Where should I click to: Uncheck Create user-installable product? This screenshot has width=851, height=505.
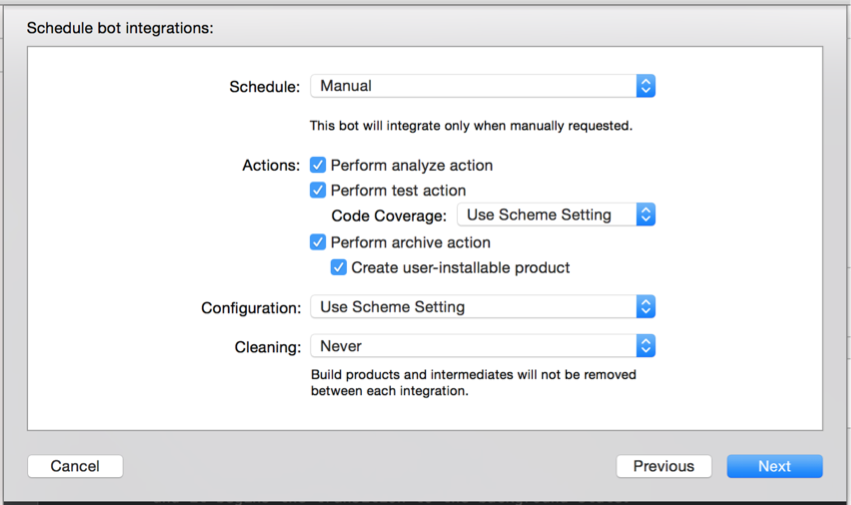click(x=339, y=267)
